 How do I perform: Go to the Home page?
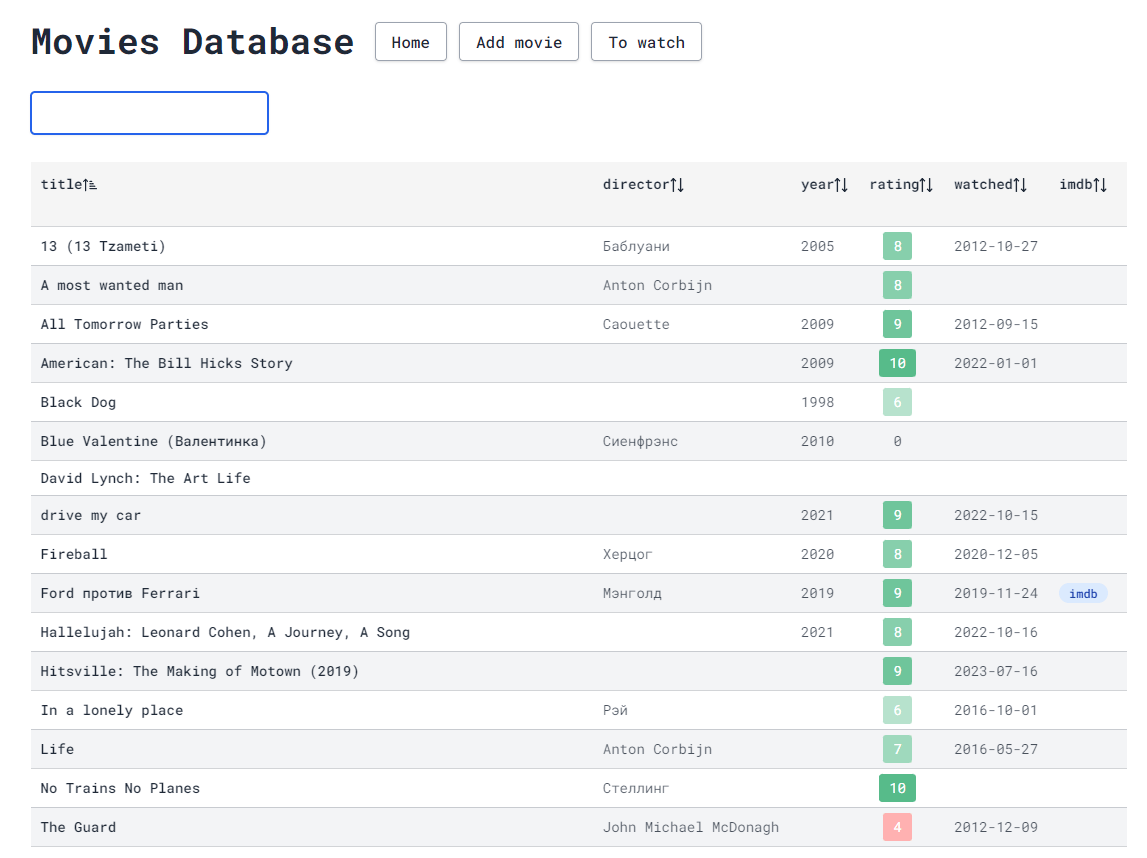(x=410, y=42)
